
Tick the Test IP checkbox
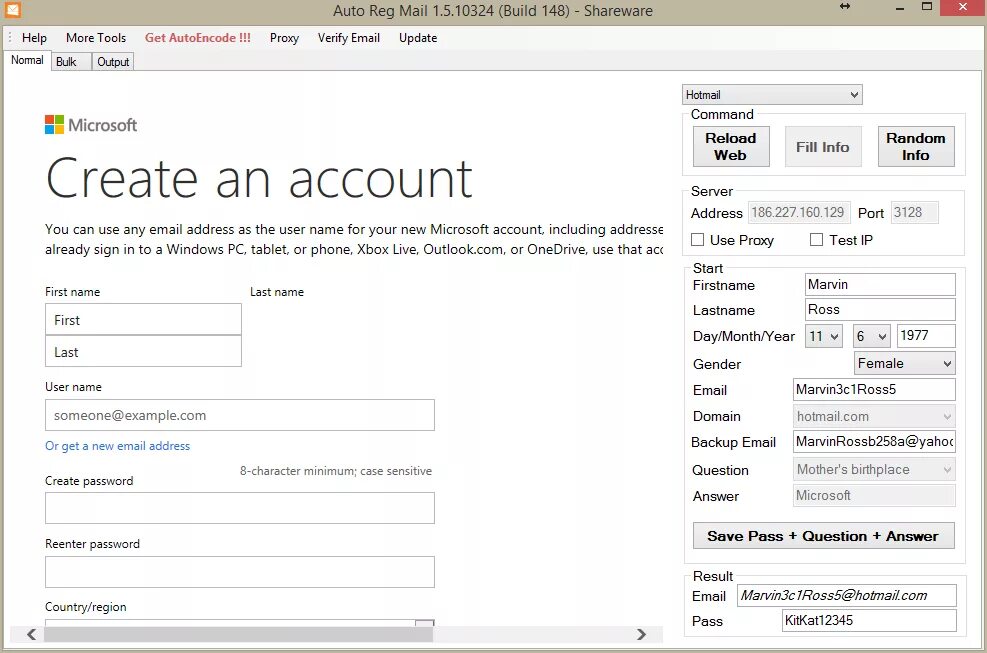click(x=816, y=240)
